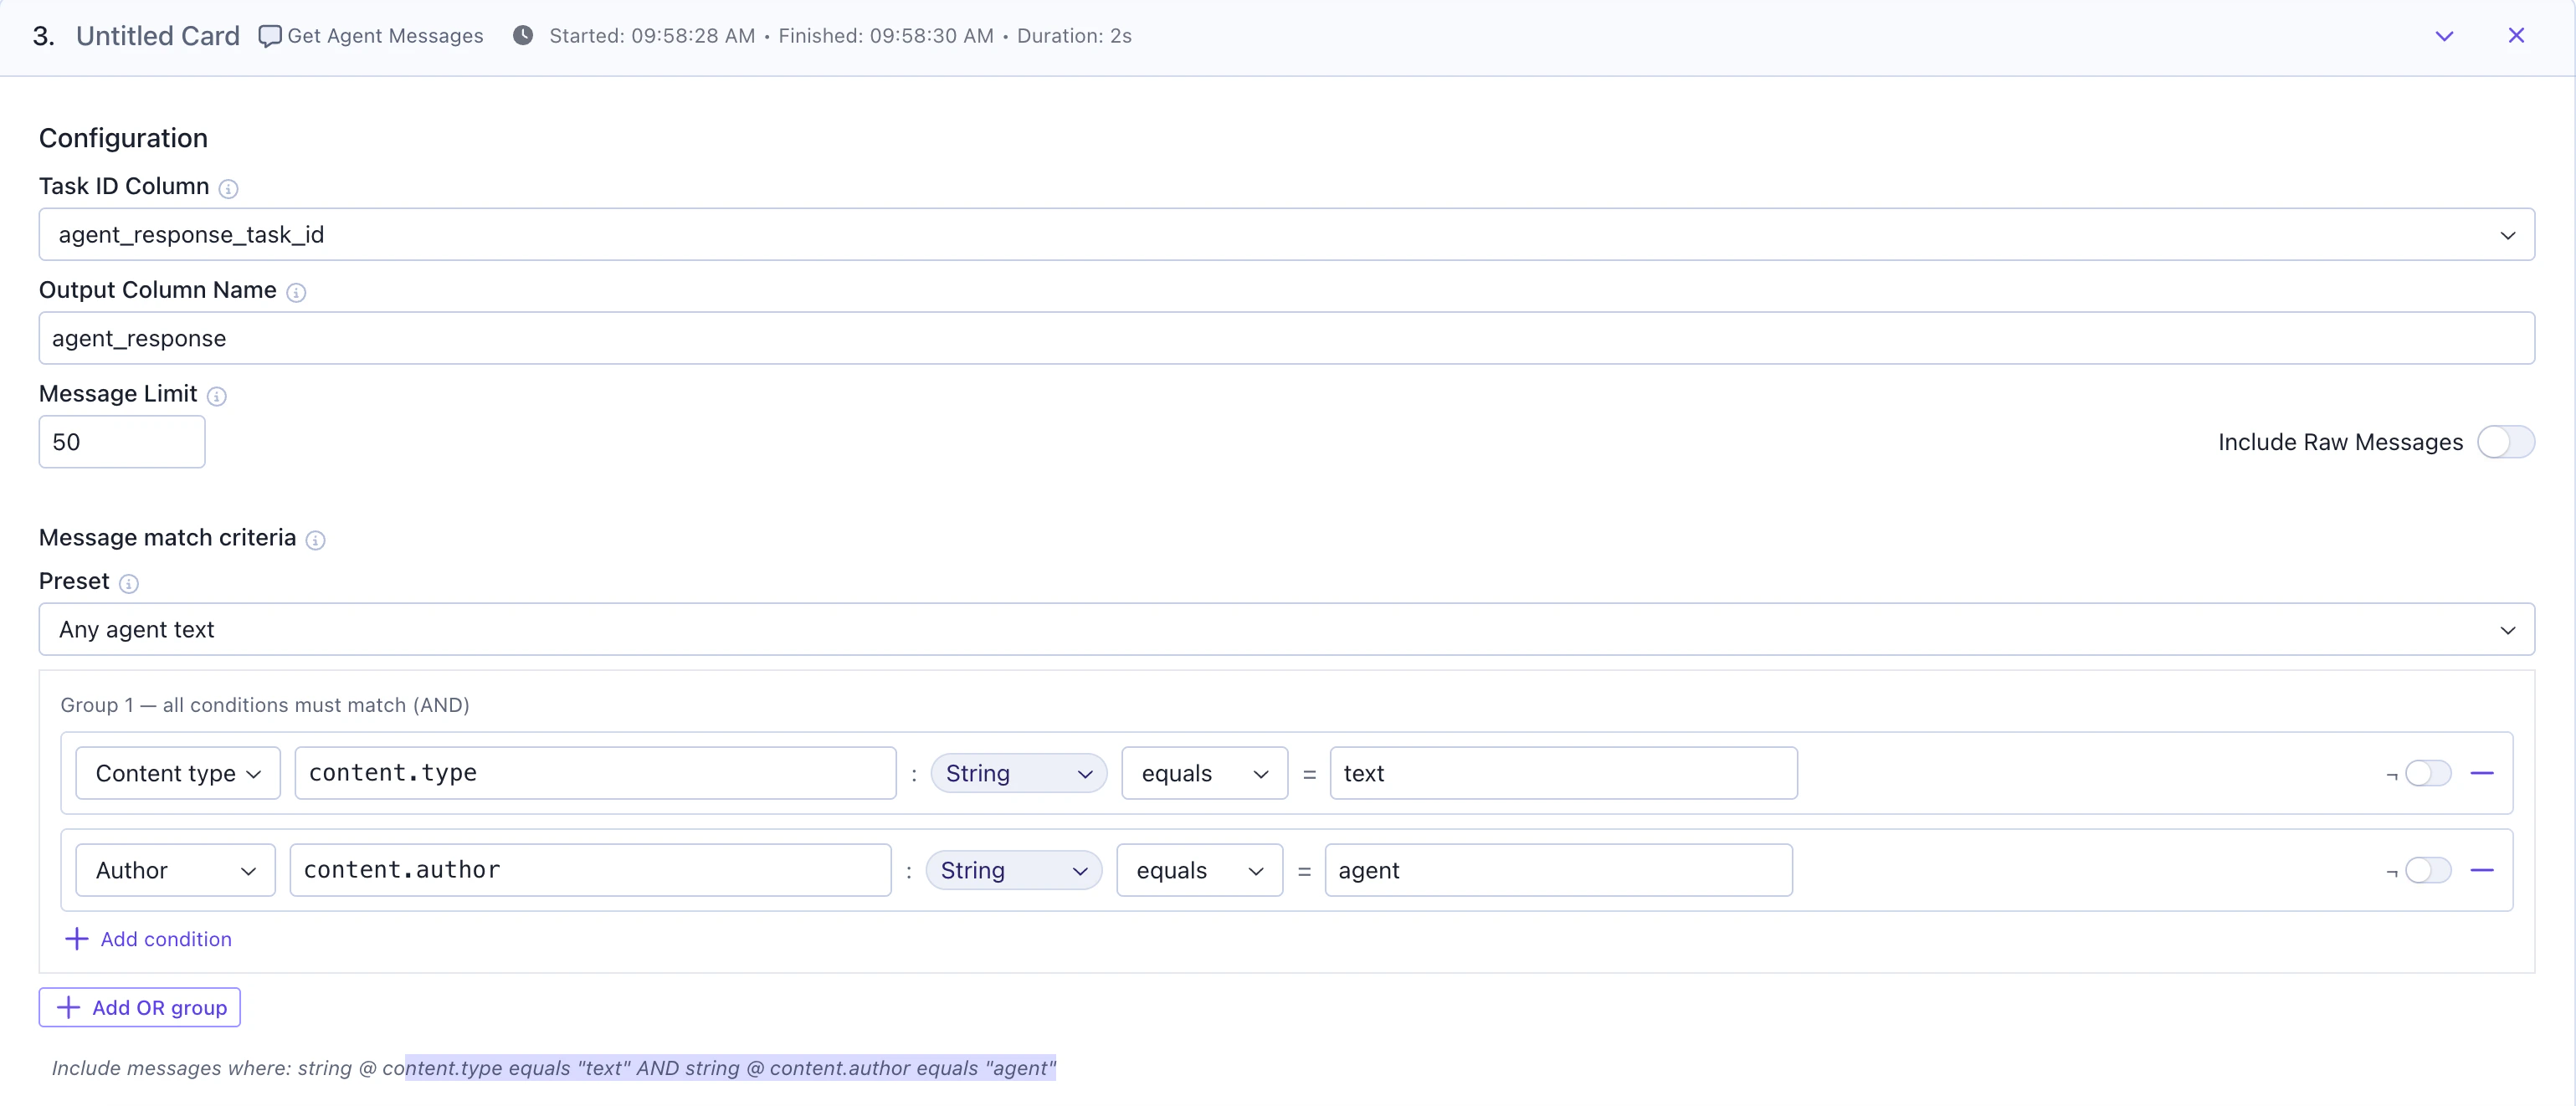The image size is (2576, 1106).
Task: Show info for Message Limit
Action: [x=216, y=396]
